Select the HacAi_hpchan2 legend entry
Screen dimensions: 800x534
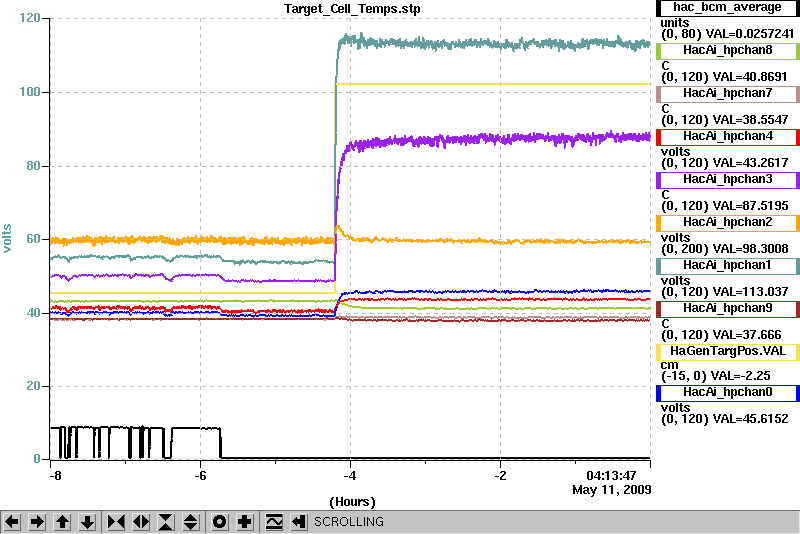pyautogui.click(x=728, y=222)
